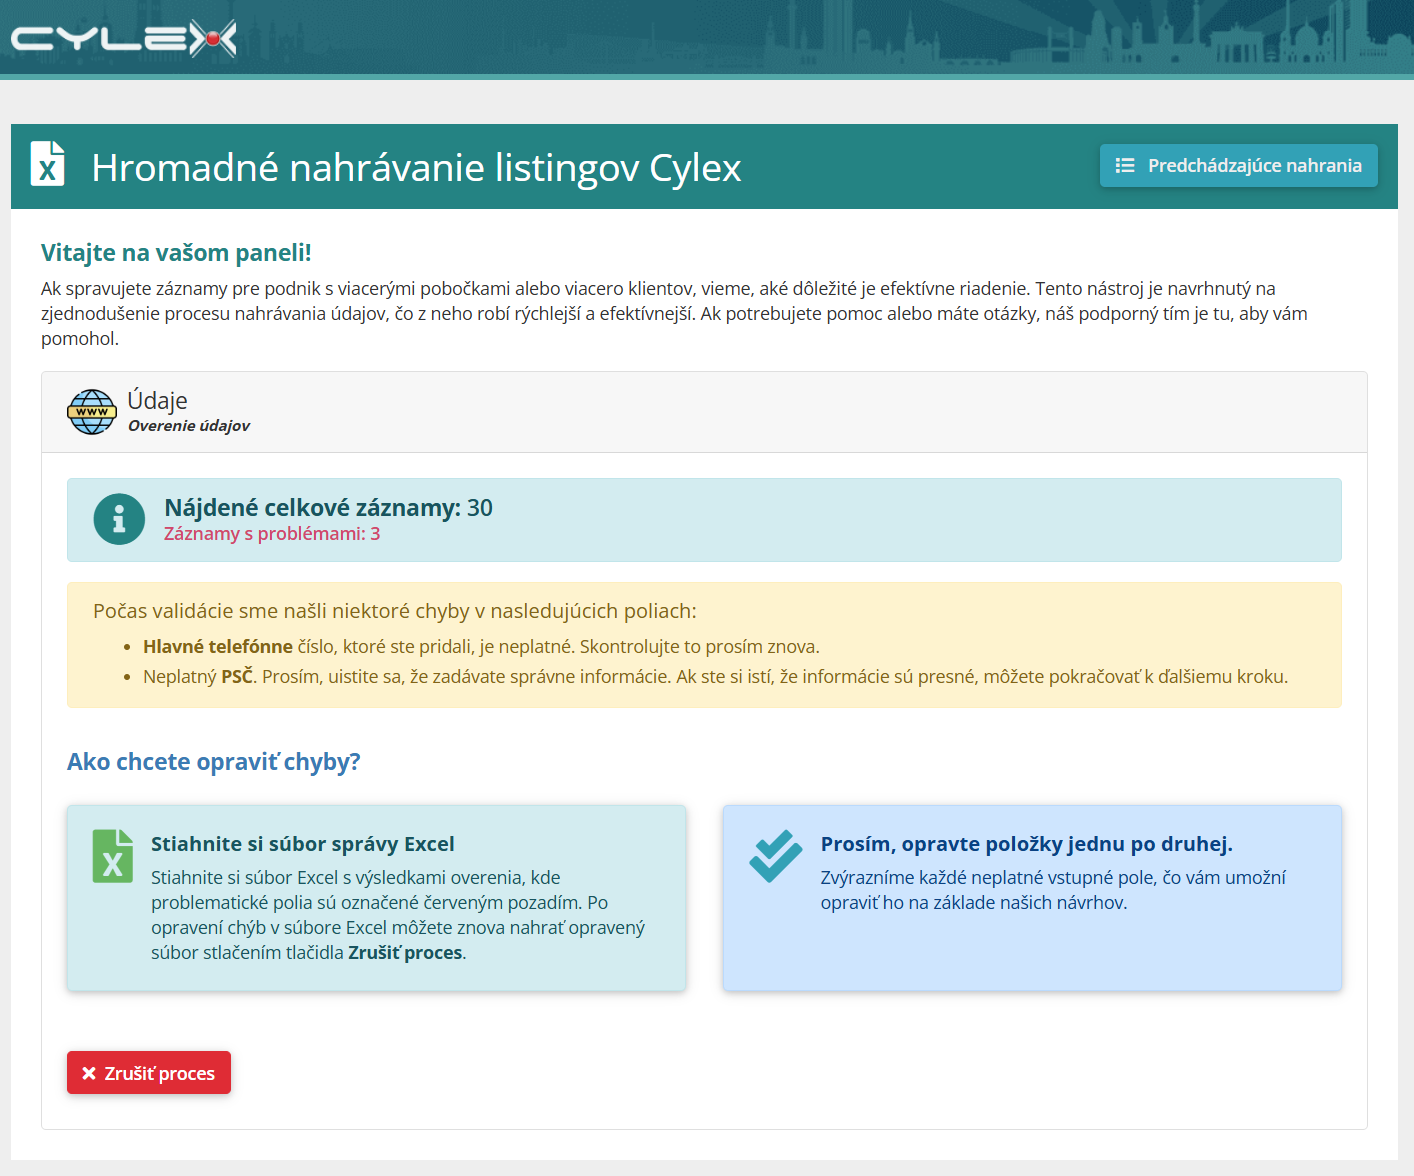Click the green Excel icon in download card
Screen dimensions: 1414x1176
(x=112, y=856)
